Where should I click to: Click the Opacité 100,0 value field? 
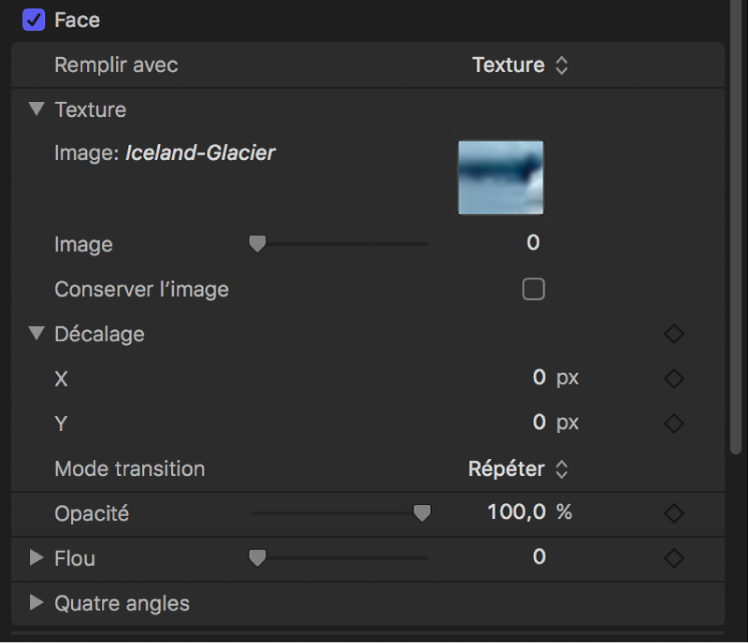click(517, 513)
